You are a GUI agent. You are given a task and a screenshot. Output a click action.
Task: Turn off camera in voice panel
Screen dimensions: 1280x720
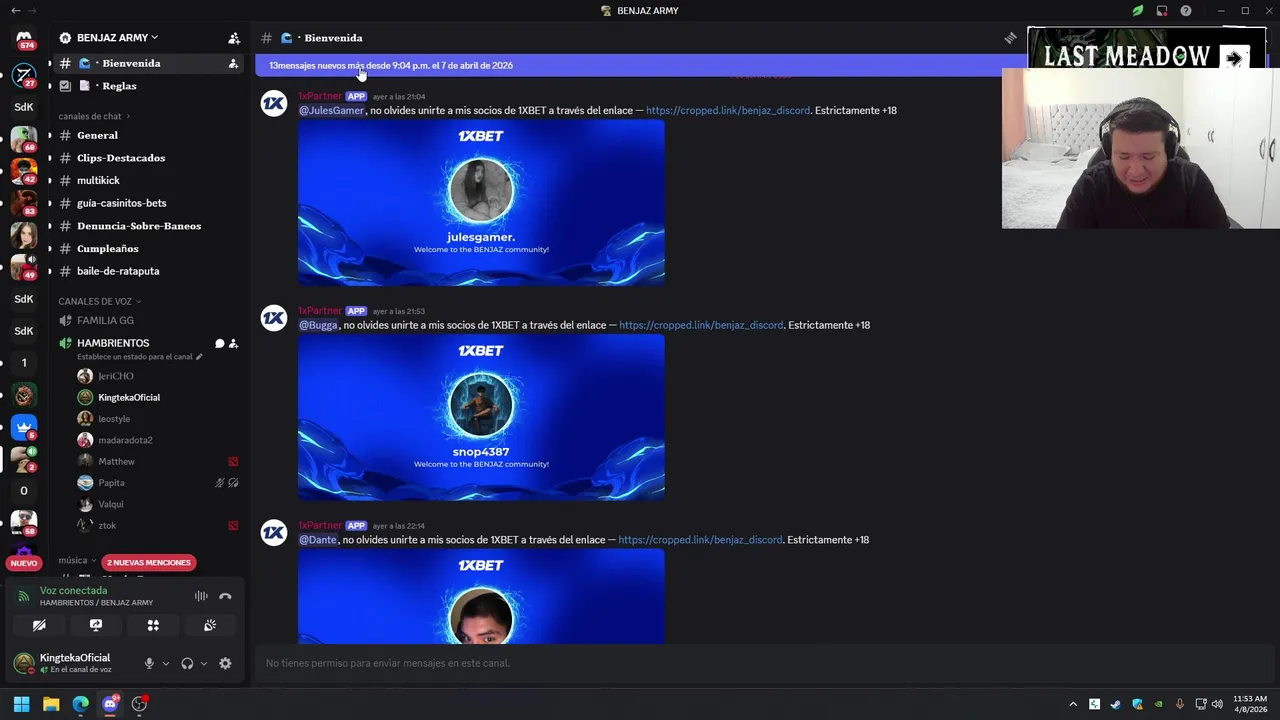click(39, 625)
